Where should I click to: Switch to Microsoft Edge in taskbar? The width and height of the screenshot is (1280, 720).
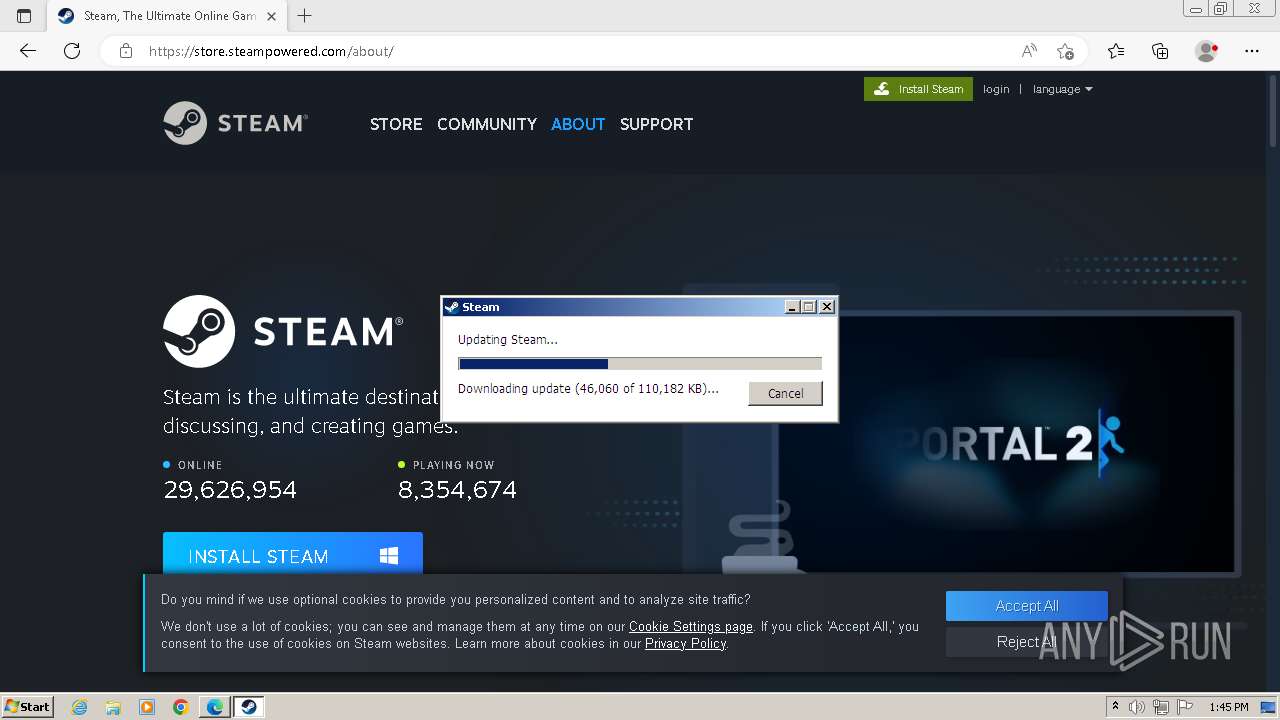coord(215,707)
